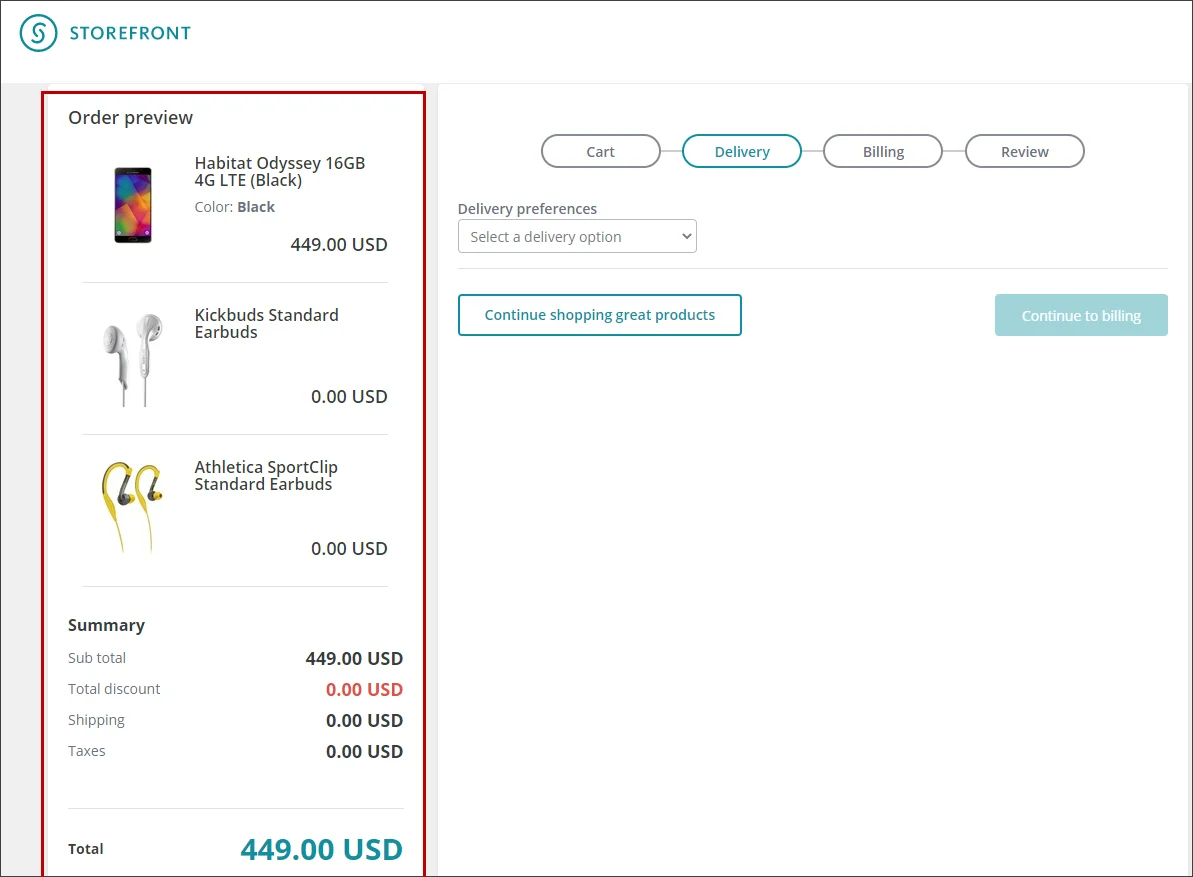This screenshot has width=1193, height=877.
Task: Click Continue shopping great products button
Action: (x=600, y=315)
